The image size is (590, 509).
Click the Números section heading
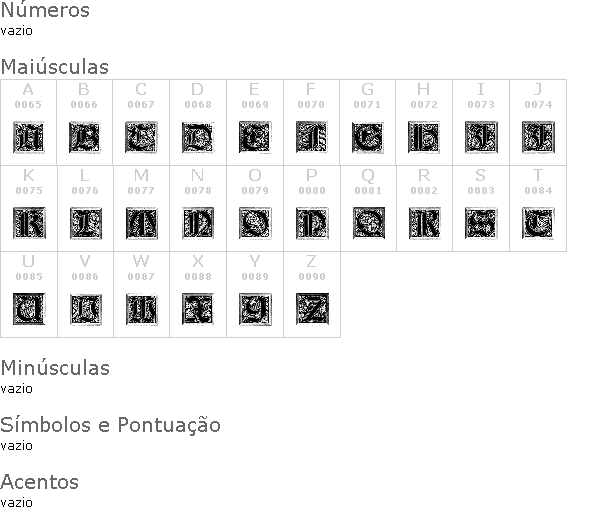click(45, 10)
